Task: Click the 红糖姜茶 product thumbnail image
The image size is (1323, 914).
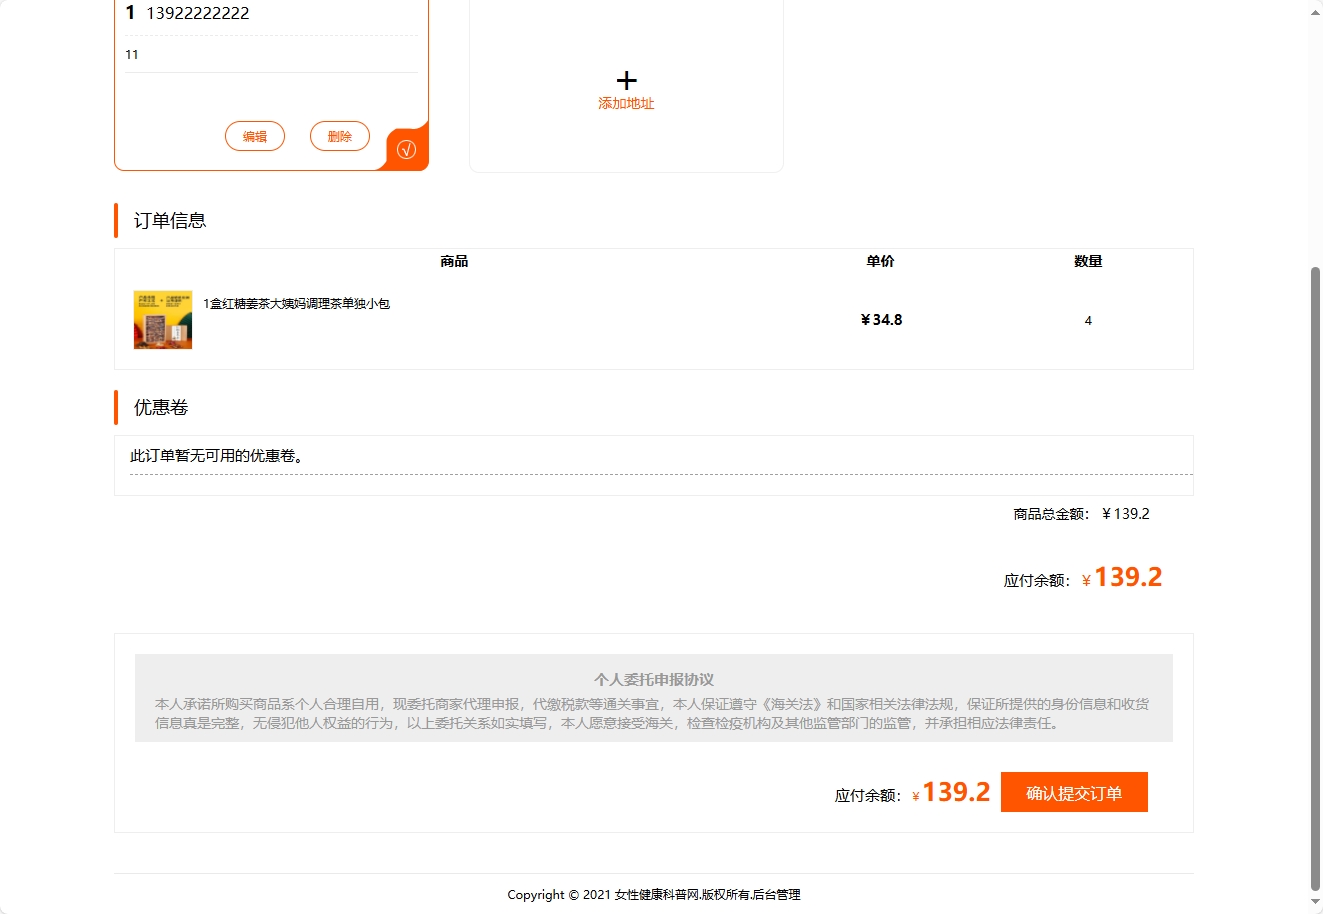Action: click(x=162, y=320)
